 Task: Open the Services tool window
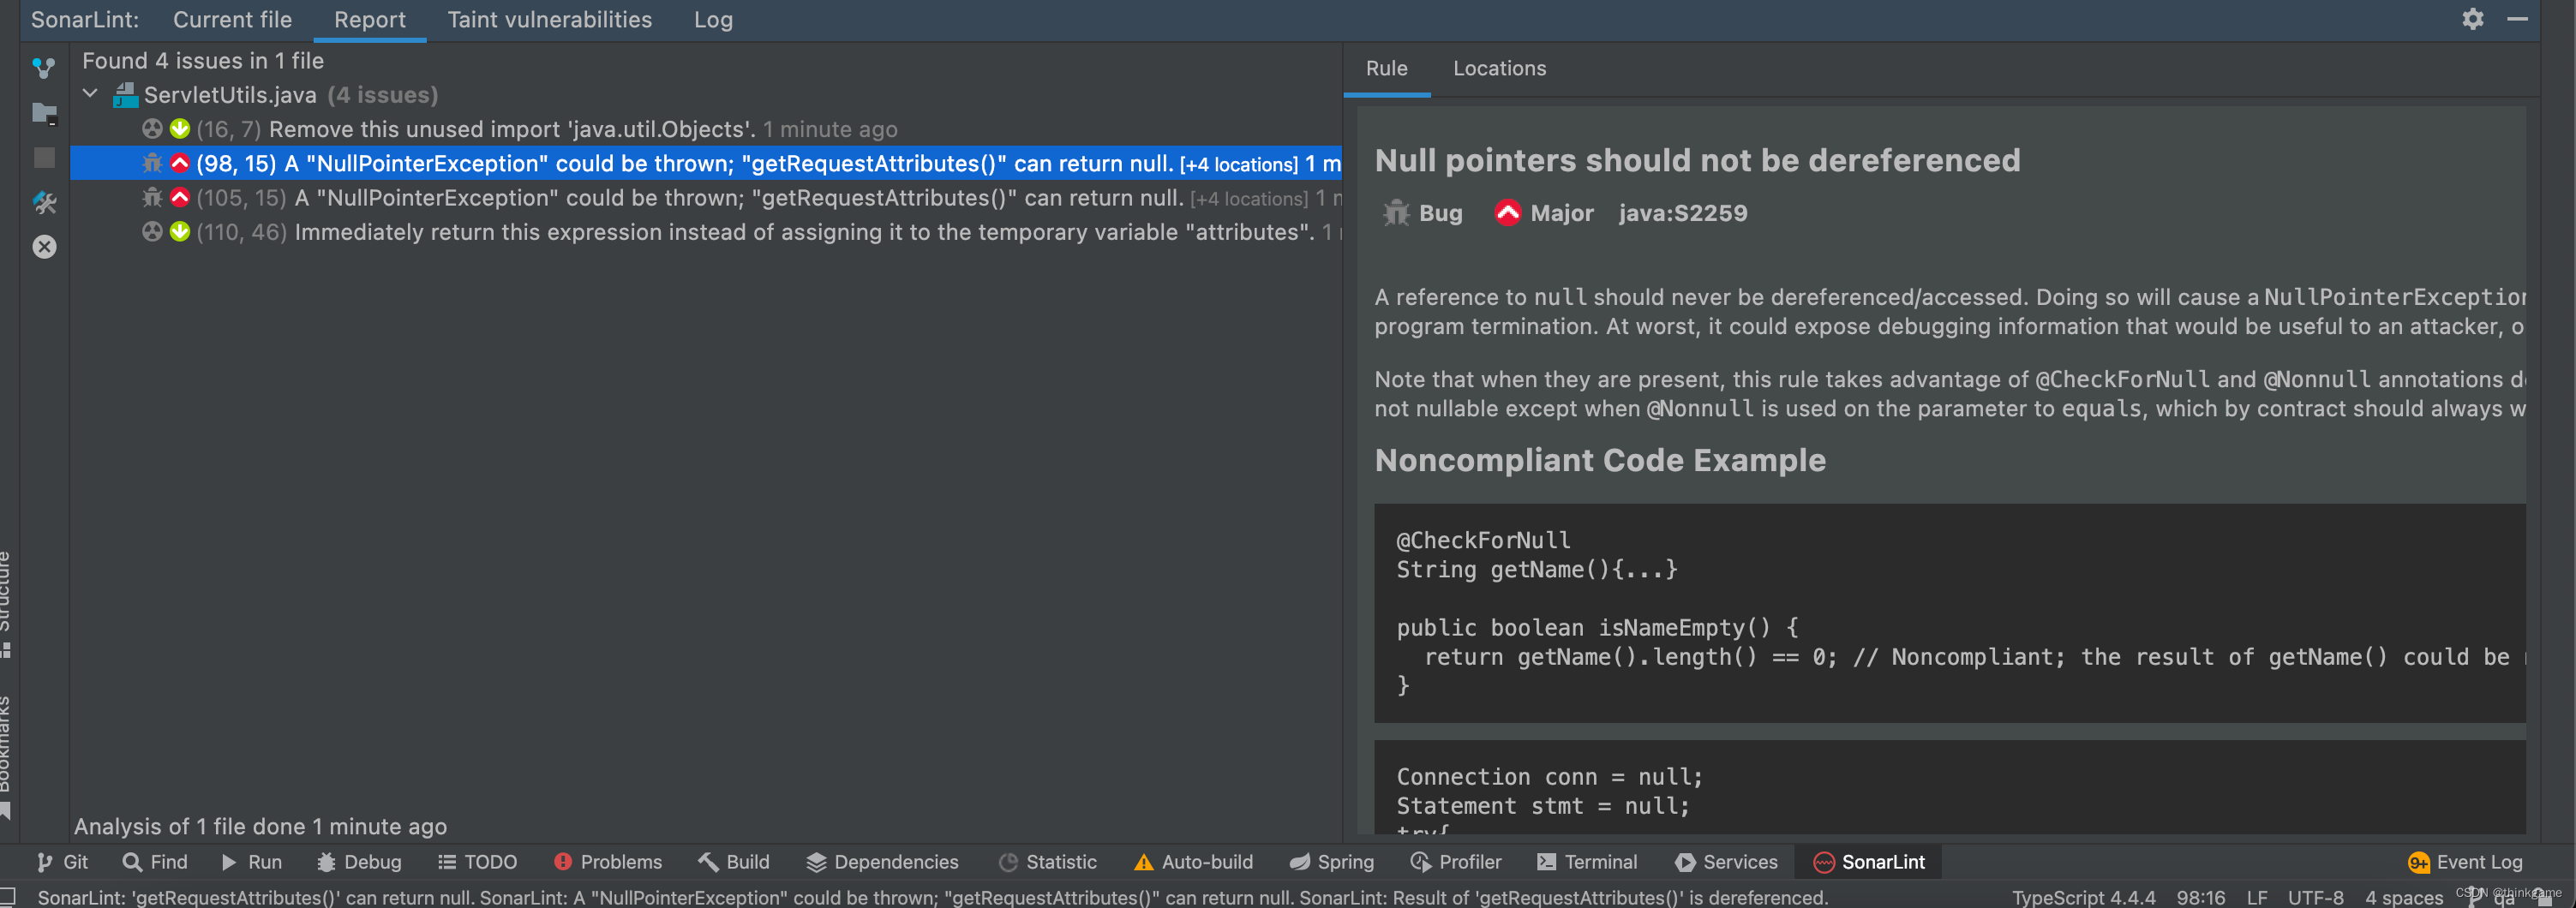click(x=1726, y=862)
